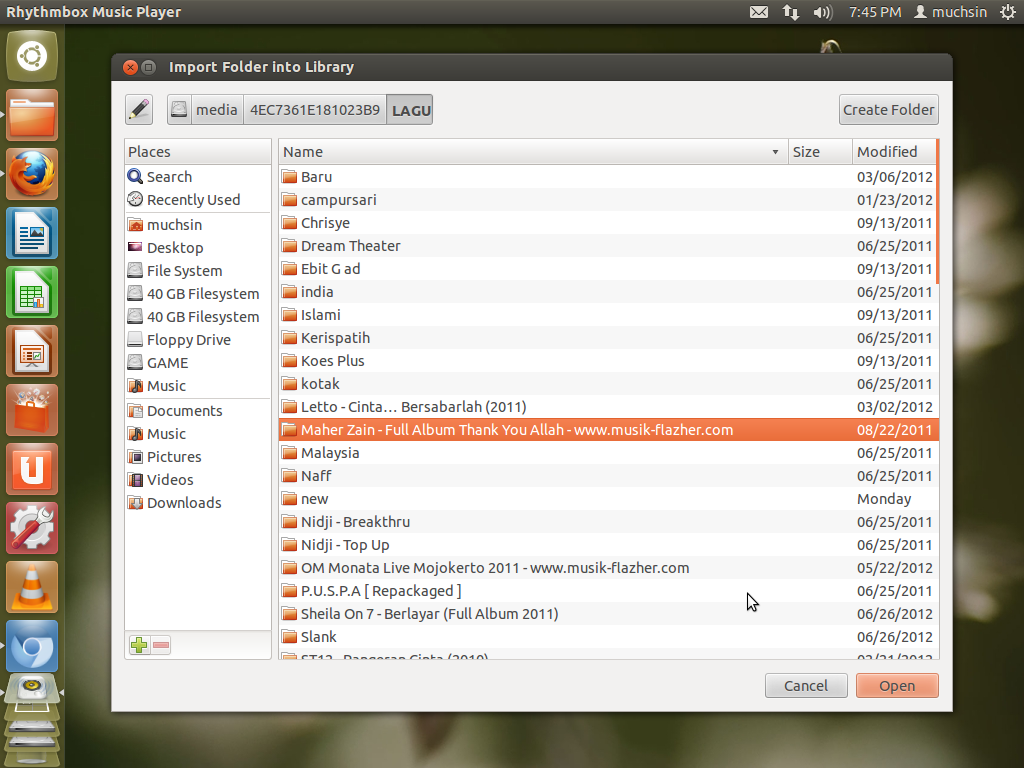Select the Naff folder
Viewport: 1024px width, 768px height.
coord(607,475)
